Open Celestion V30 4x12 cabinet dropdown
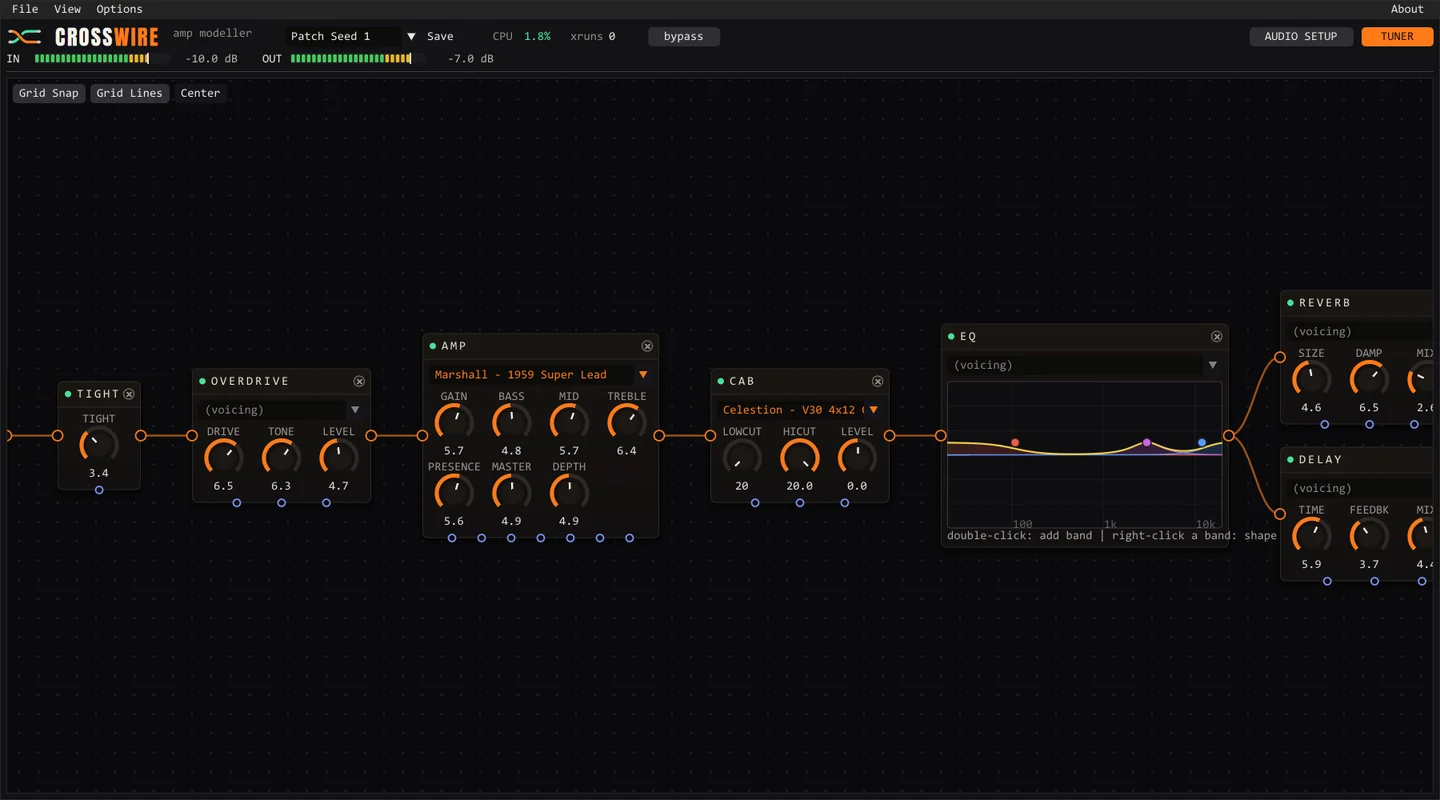This screenshot has width=1440, height=800. 799,410
